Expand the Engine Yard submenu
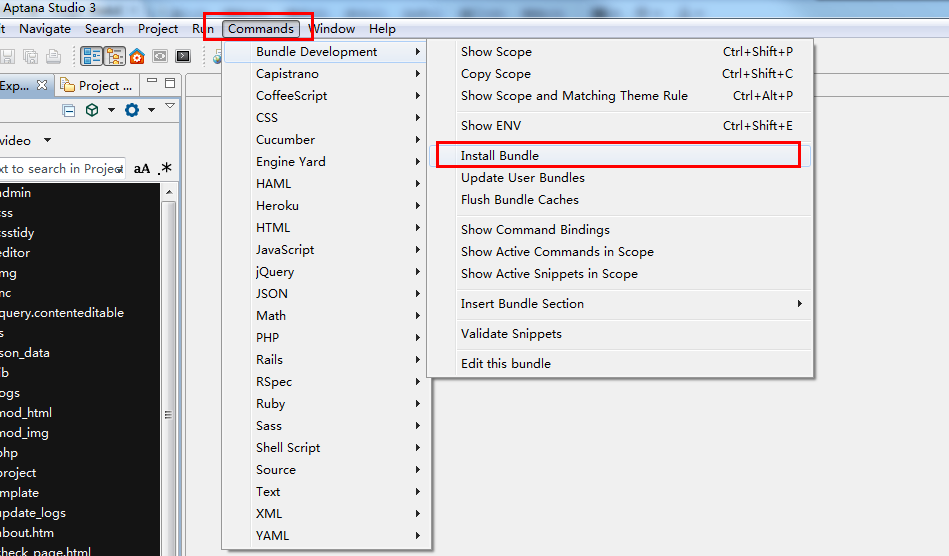This screenshot has width=949, height=556. point(325,162)
